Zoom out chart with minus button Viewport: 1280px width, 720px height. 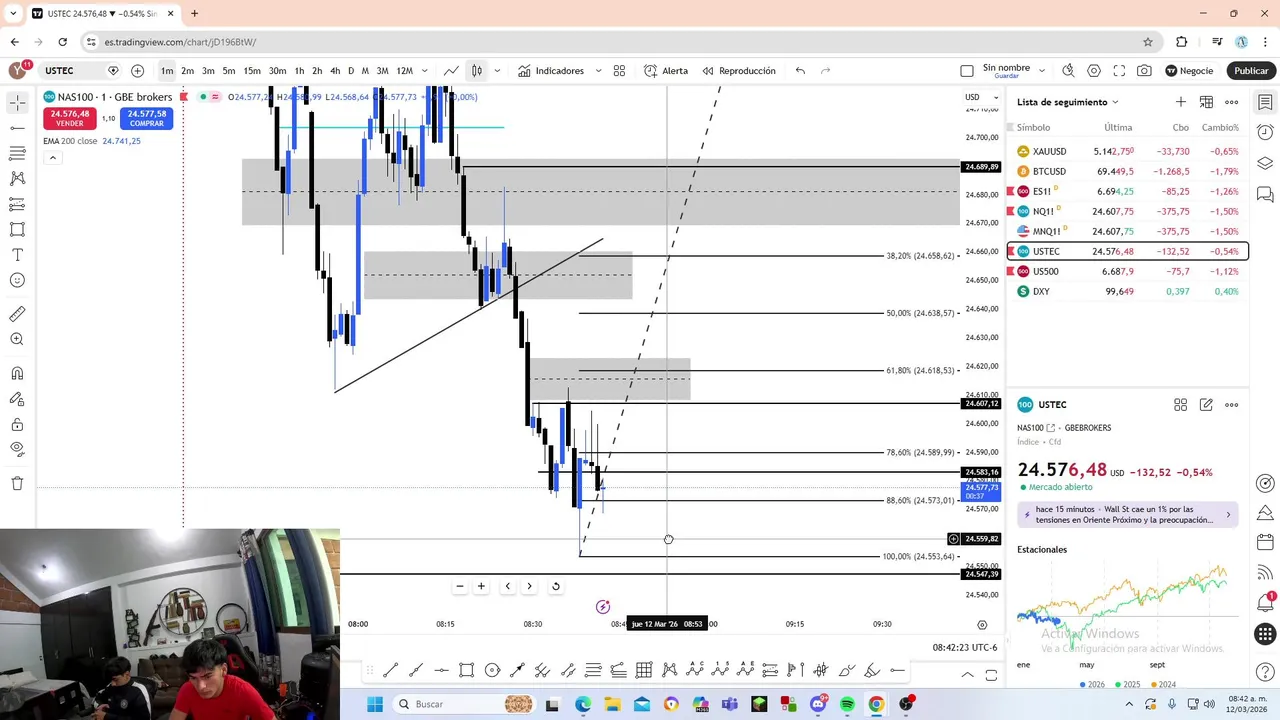[x=460, y=586]
